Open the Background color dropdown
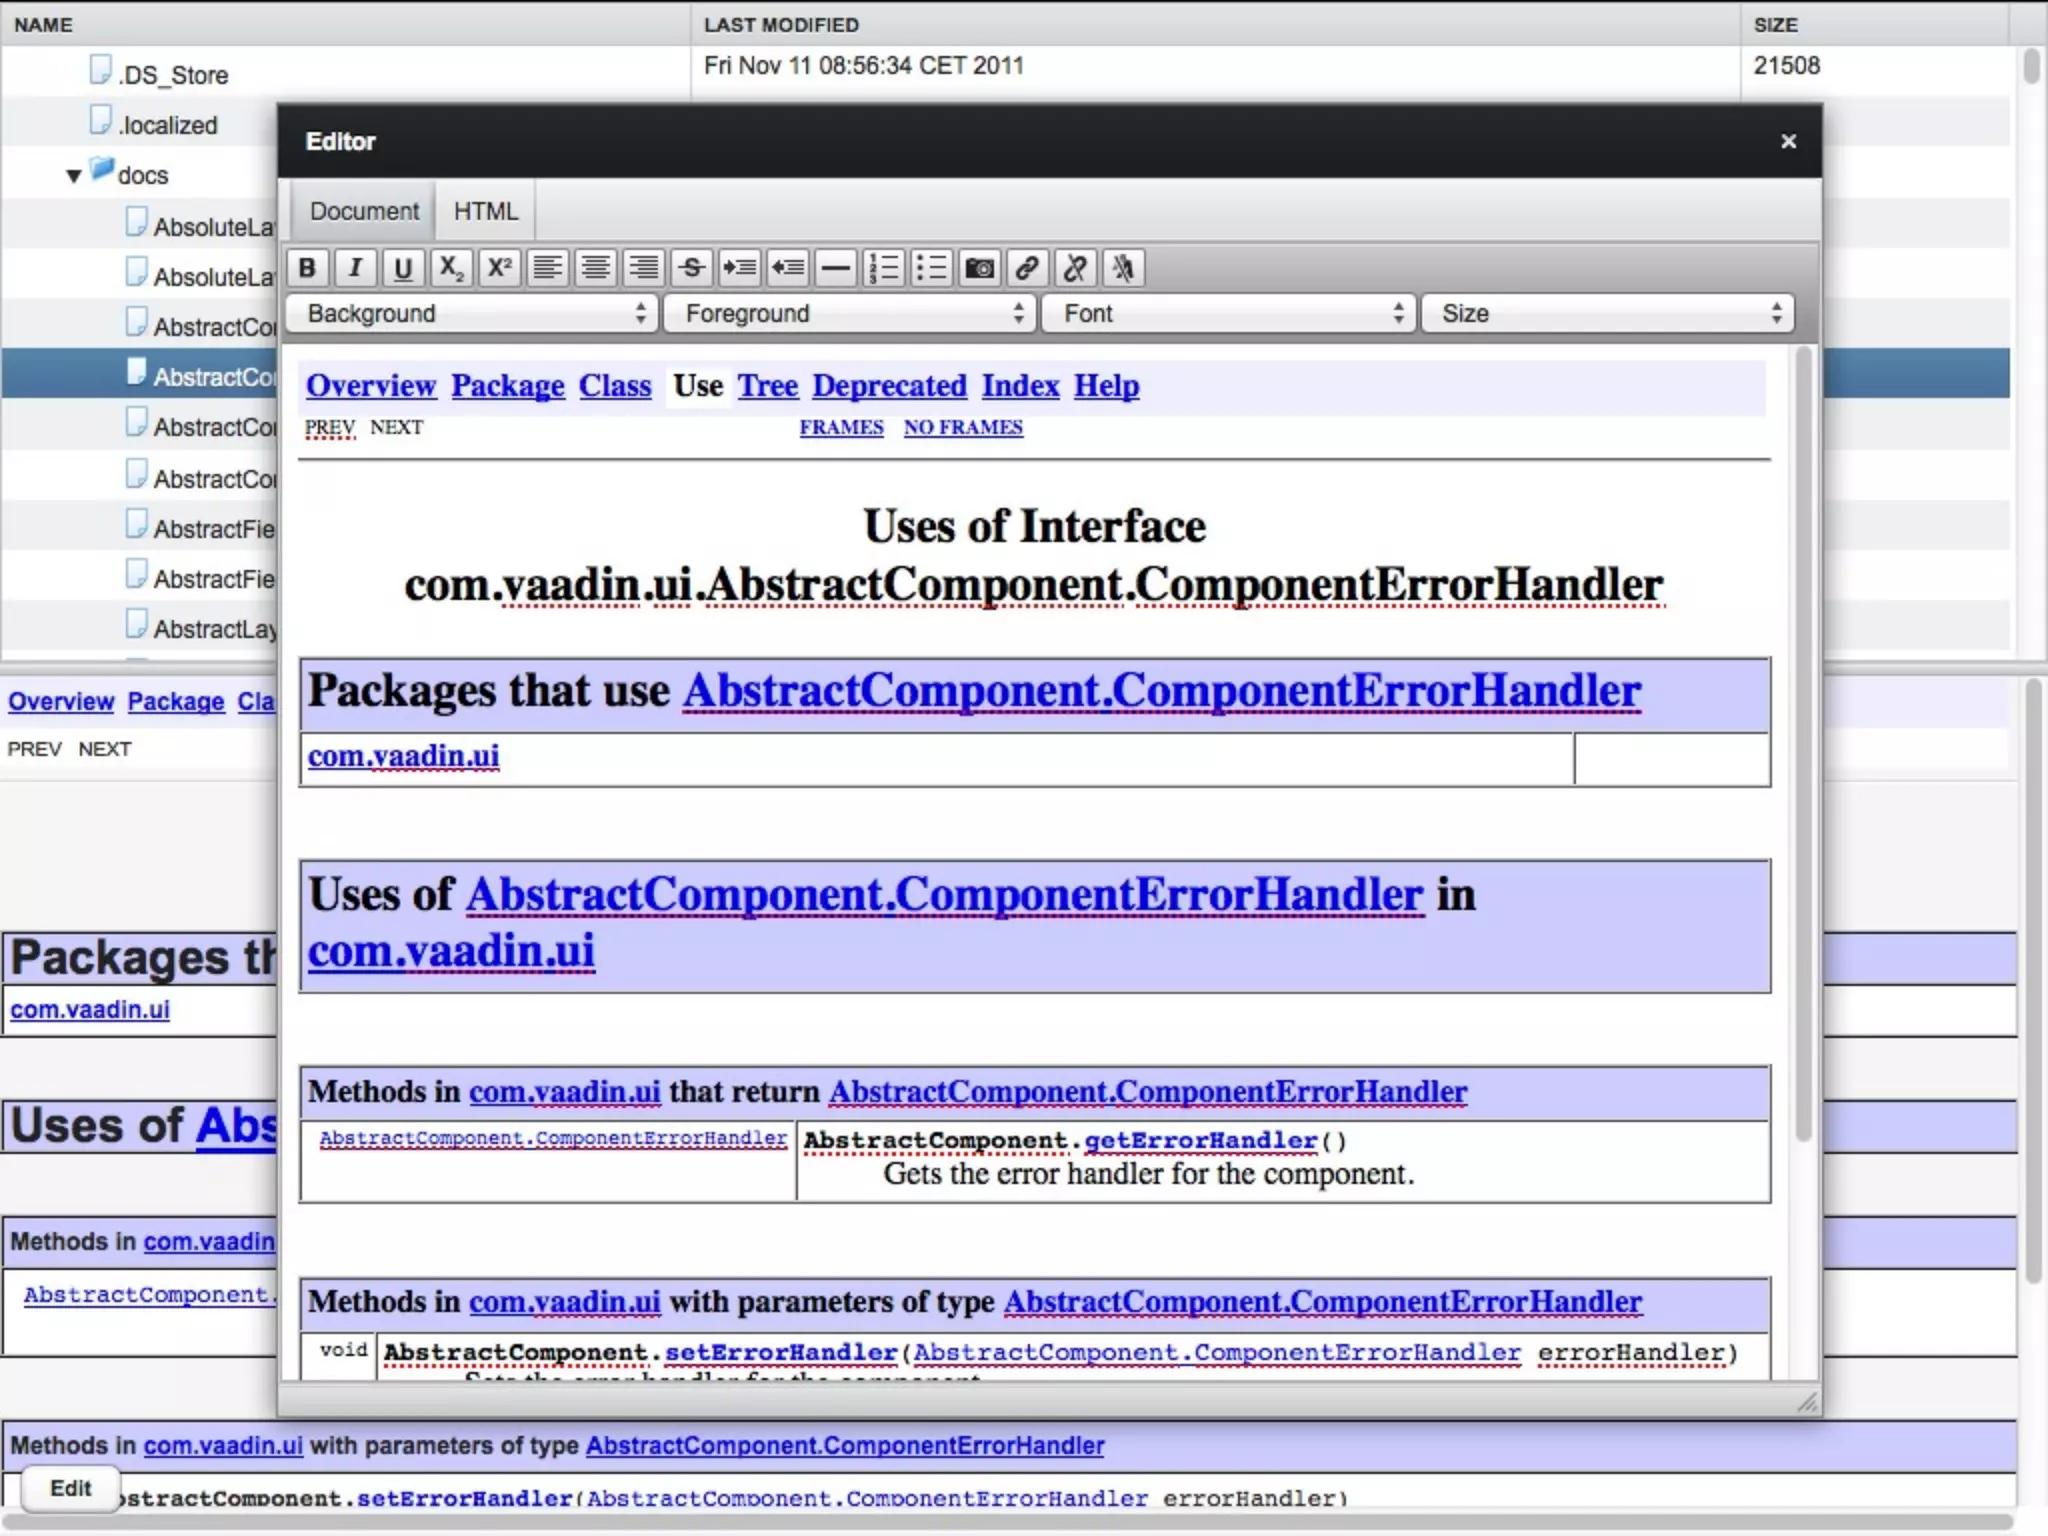 [472, 314]
